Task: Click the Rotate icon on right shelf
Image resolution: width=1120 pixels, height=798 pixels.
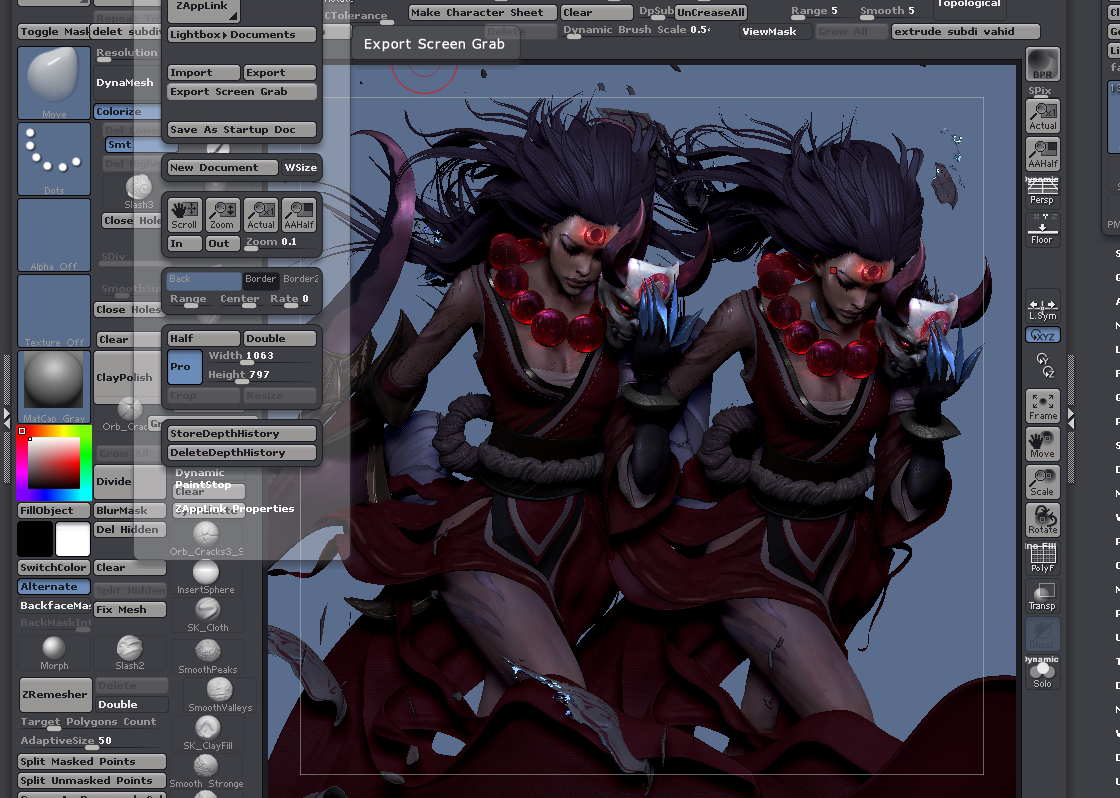Action: click(x=1042, y=519)
